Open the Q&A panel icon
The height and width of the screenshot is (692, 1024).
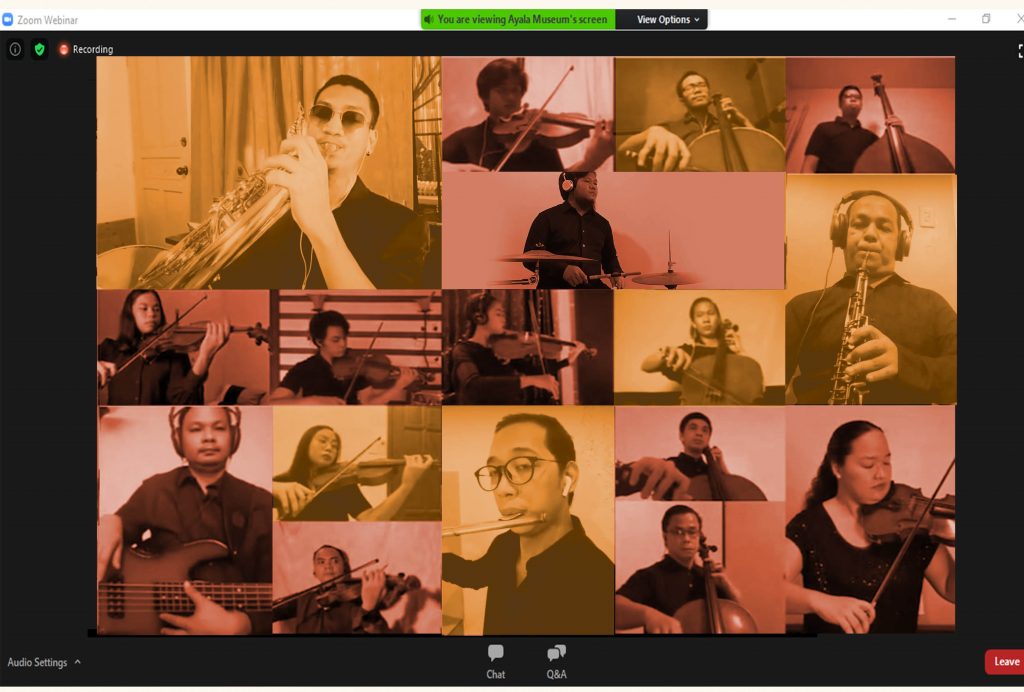556,655
